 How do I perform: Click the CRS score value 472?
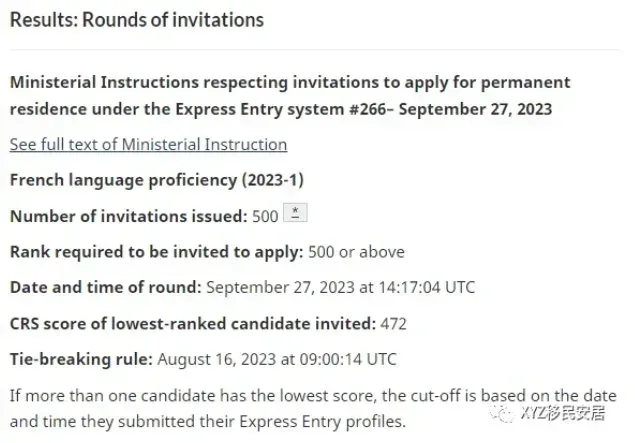click(x=393, y=324)
